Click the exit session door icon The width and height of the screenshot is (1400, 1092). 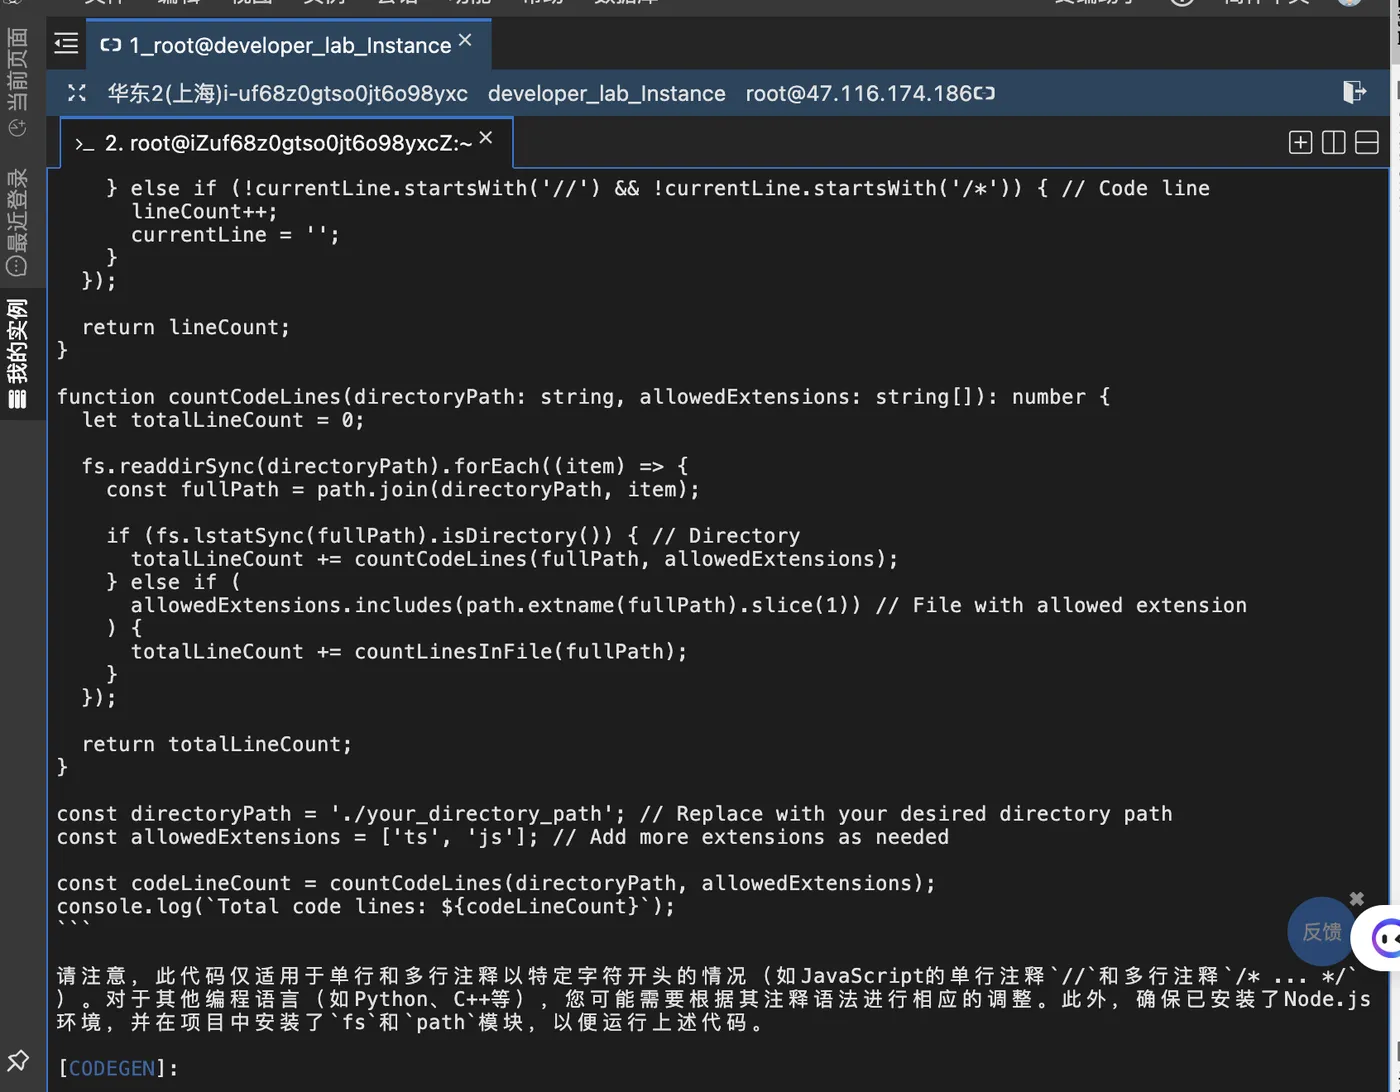click(1354, 92)
